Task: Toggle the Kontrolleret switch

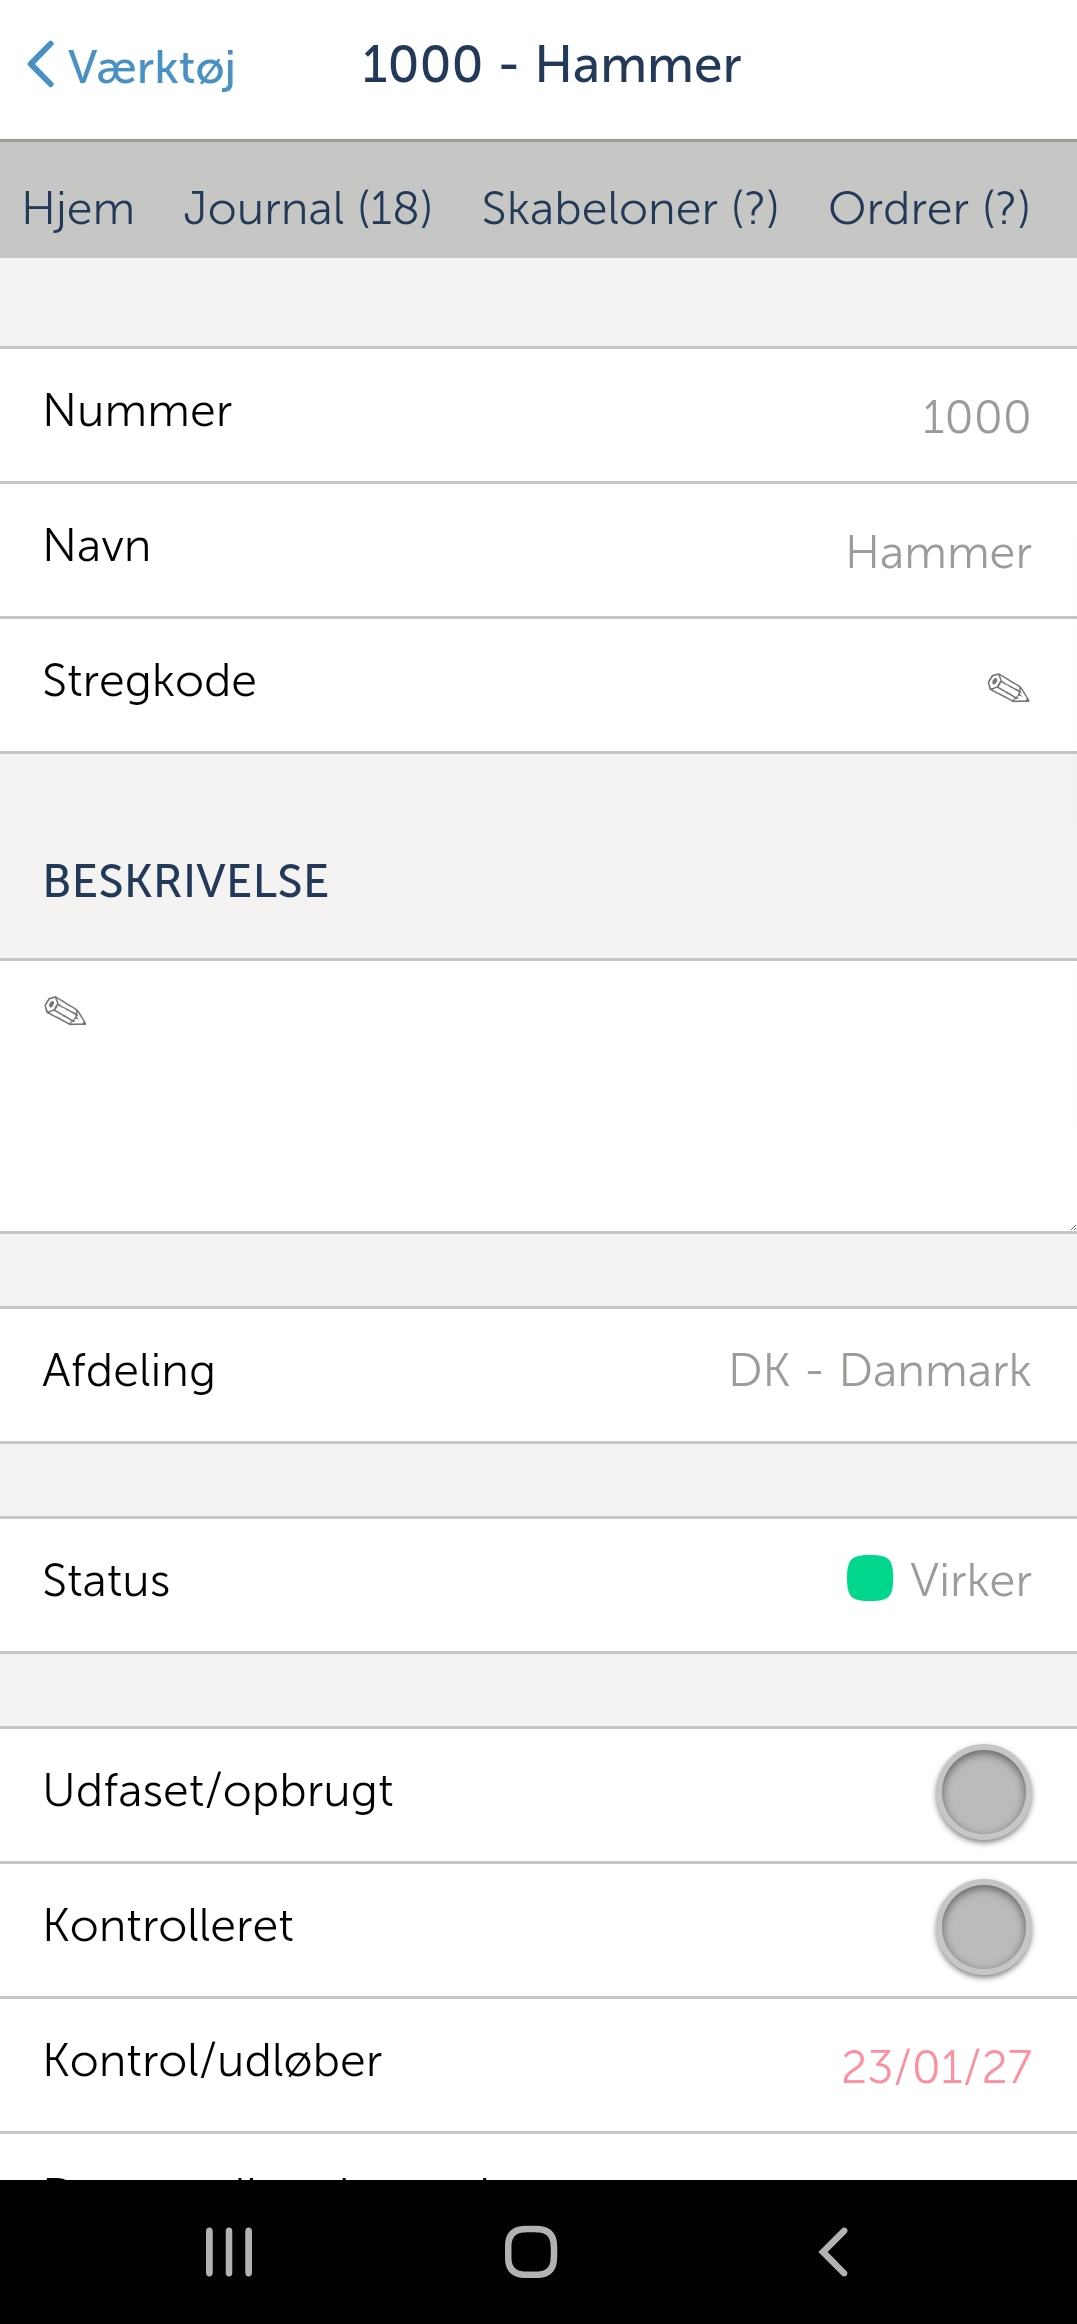Action: click(x=983, y=1927)
